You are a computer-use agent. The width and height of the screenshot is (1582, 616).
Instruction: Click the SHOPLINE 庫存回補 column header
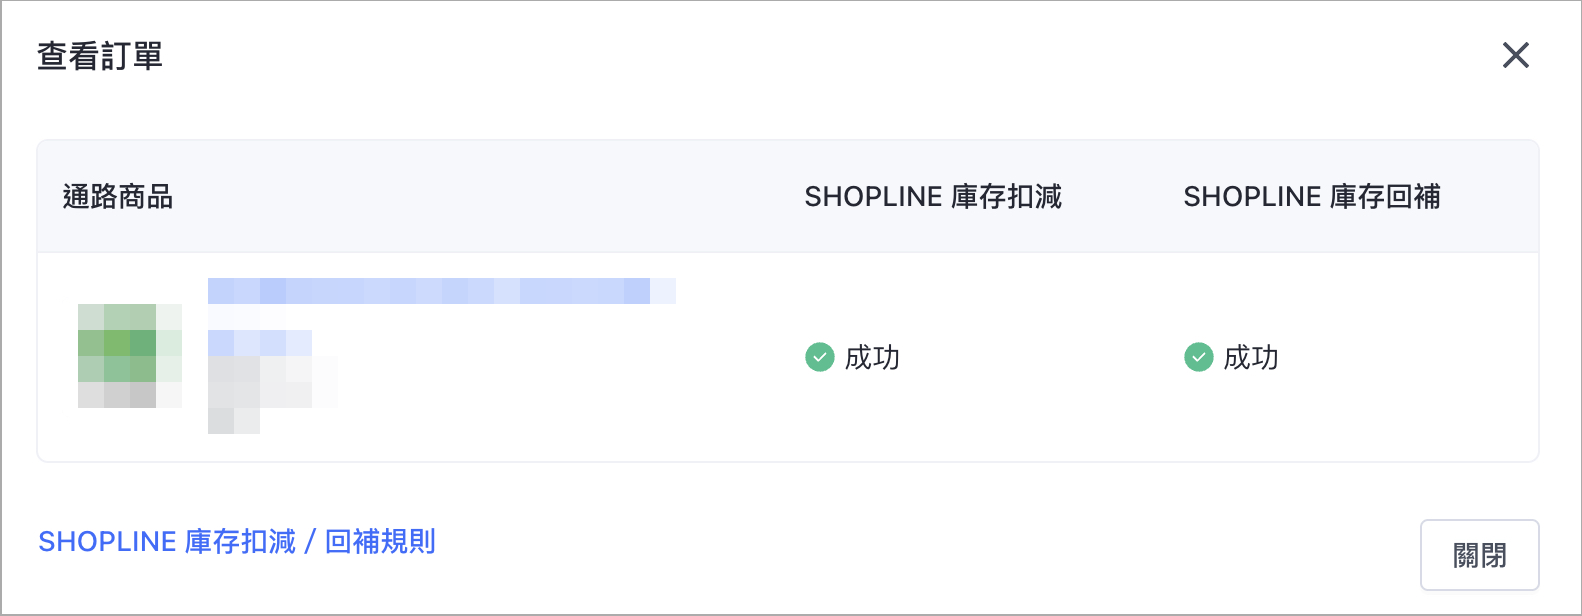[x=1312, y=196]
